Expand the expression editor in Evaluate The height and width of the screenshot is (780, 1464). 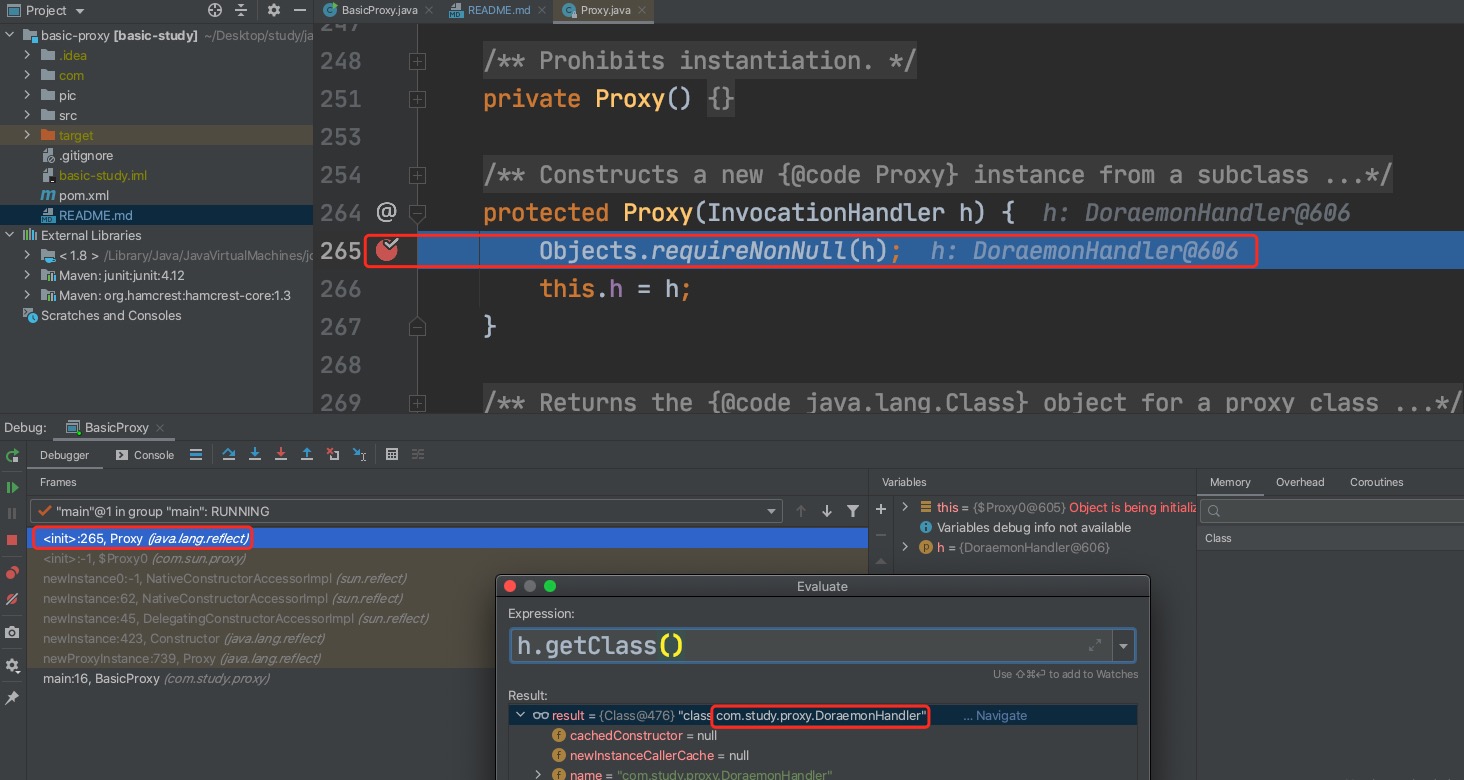(1095, 646)
